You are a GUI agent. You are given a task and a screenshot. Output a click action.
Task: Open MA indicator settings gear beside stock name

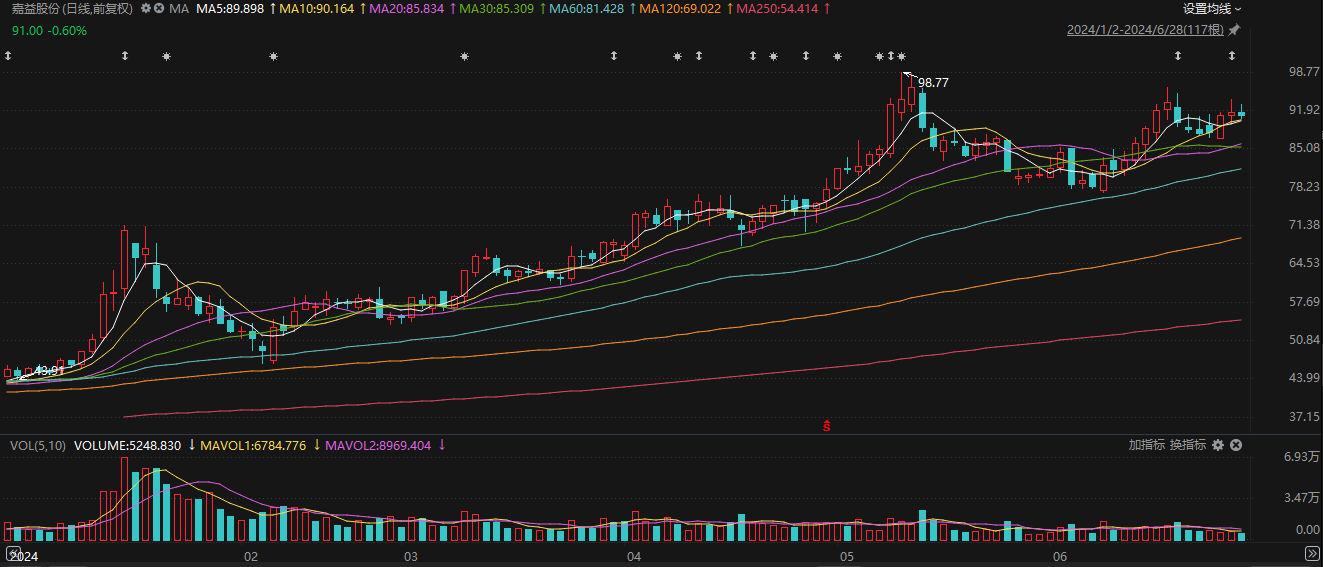point(146,8)
